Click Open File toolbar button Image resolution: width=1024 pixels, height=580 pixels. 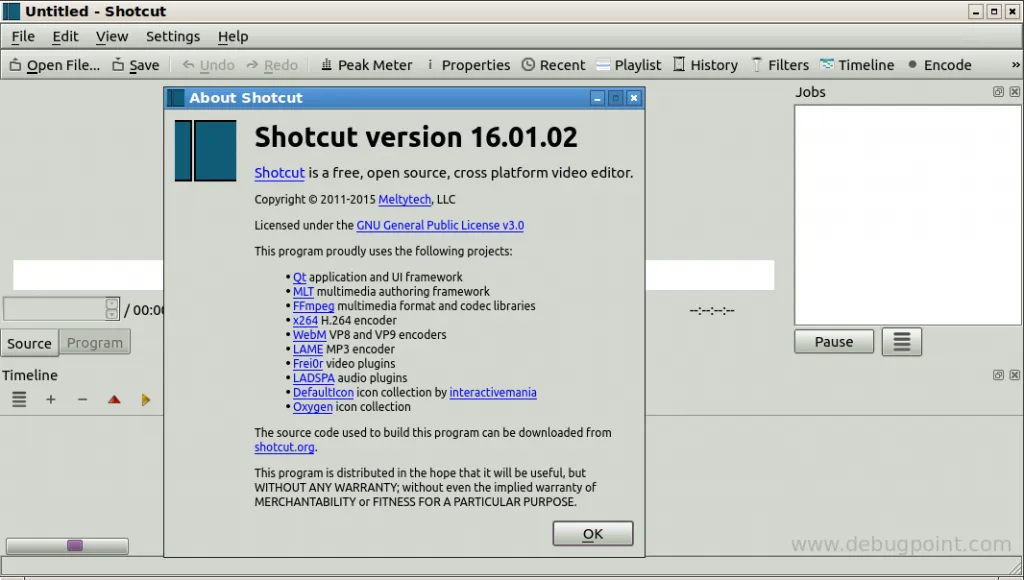(55, 65)
